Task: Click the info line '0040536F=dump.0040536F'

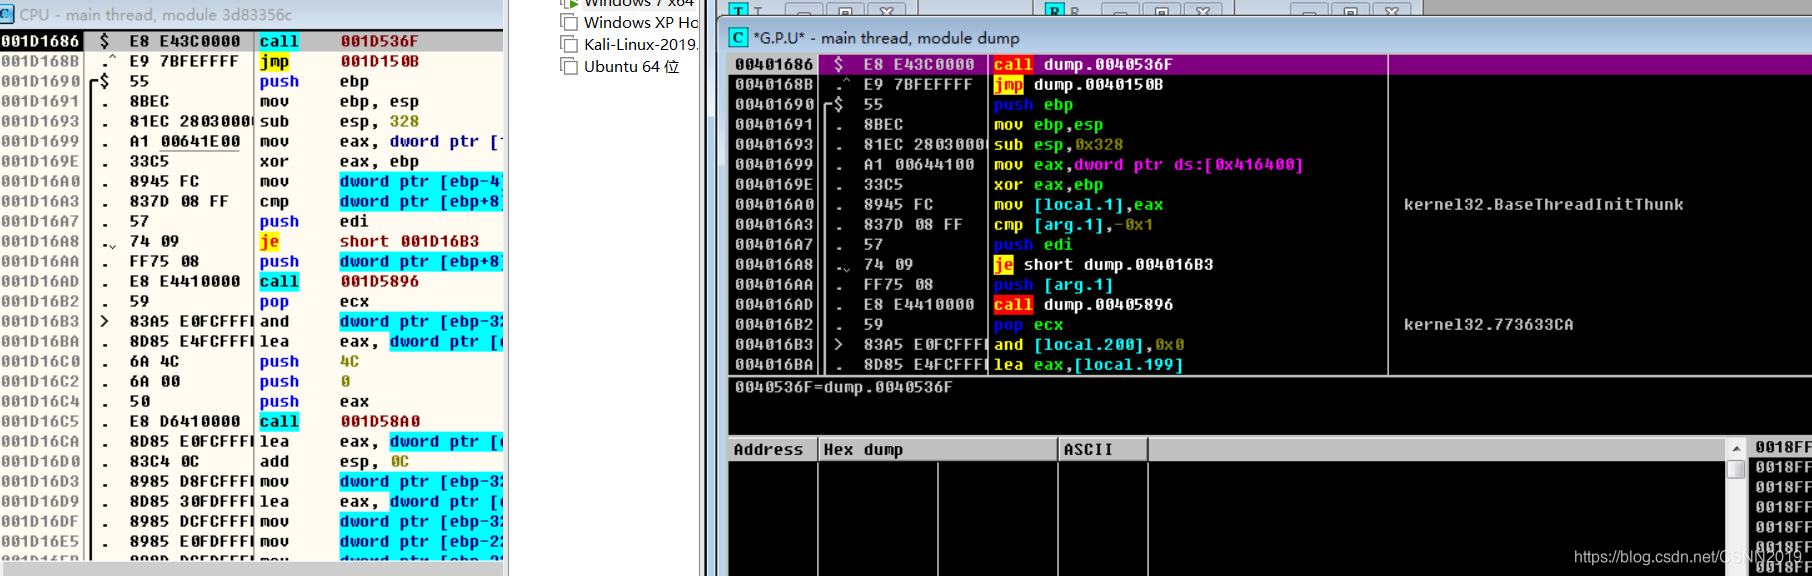Action: point(843,387)
